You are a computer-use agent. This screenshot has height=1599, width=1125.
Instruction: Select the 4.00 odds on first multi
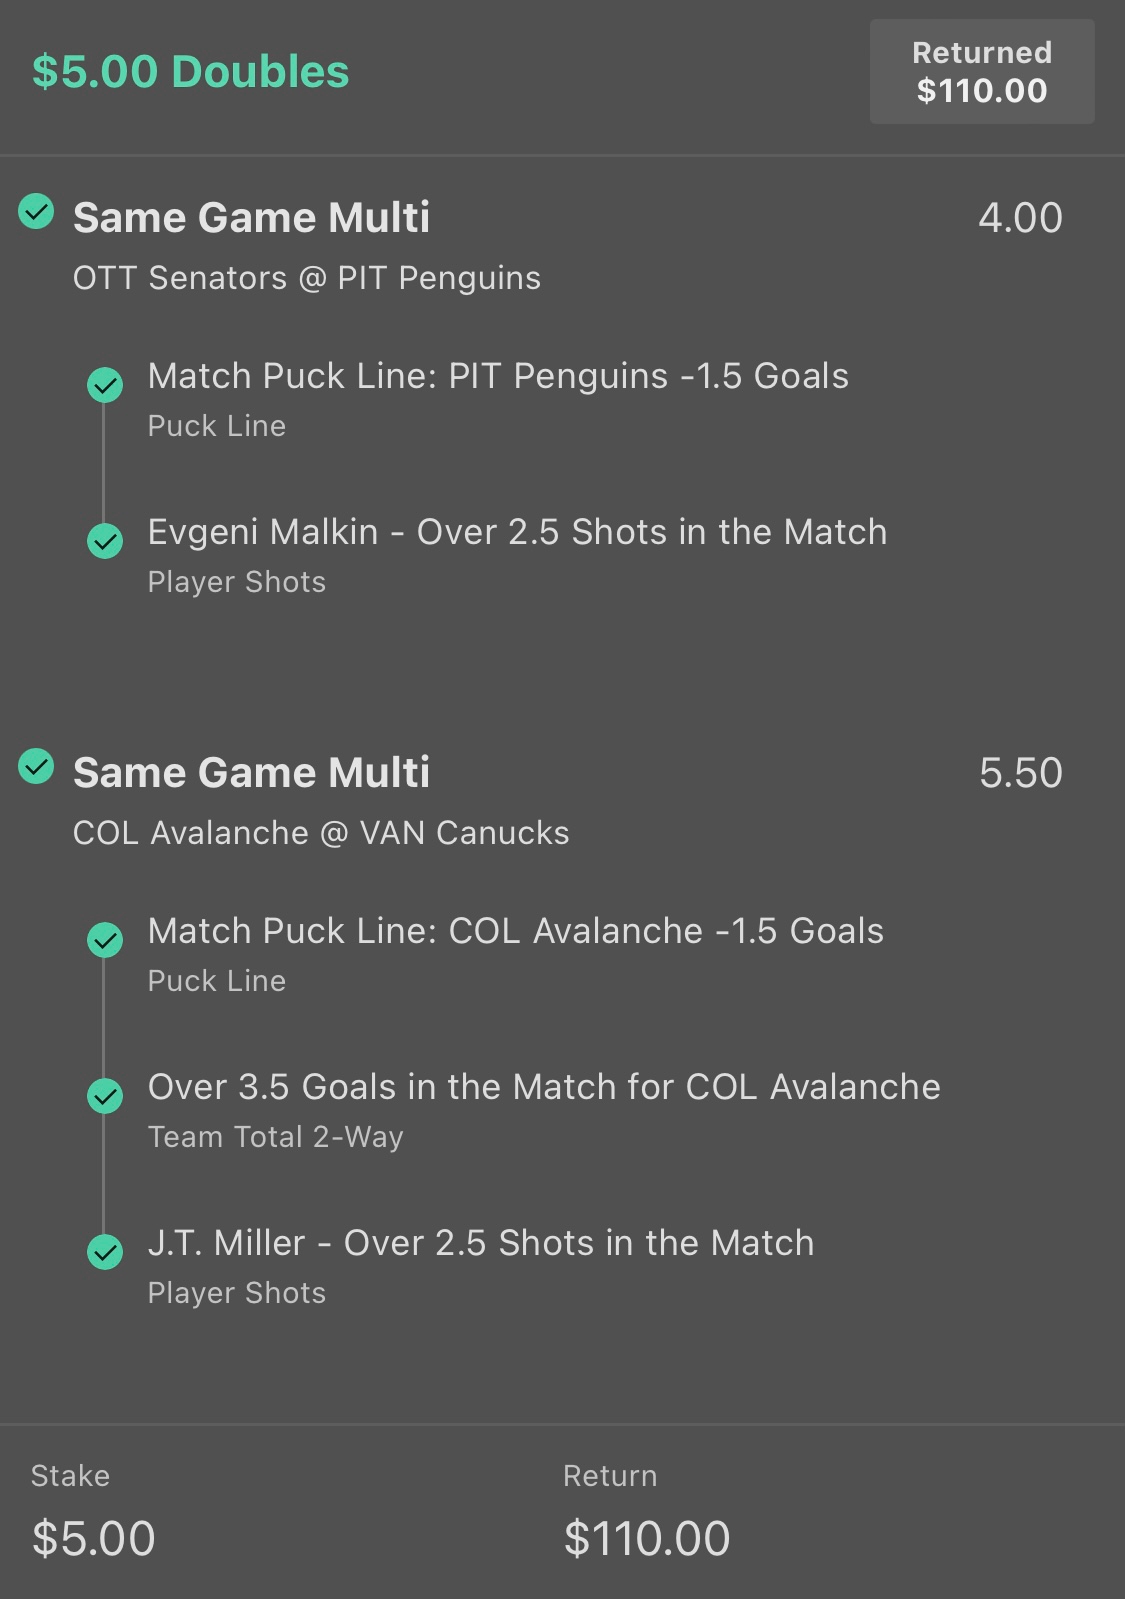click(1020, 218)
